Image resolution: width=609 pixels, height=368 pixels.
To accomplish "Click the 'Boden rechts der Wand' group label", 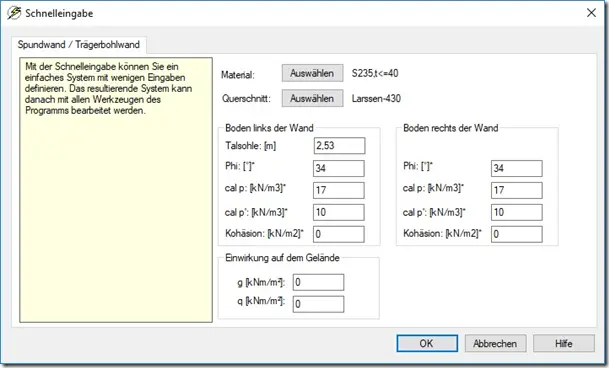I will tap(451, 128).
